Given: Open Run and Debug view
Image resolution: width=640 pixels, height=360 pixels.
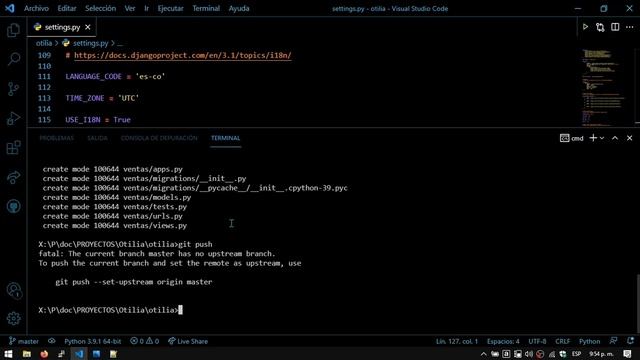Looking at the screenshot, I should (13, 118).
